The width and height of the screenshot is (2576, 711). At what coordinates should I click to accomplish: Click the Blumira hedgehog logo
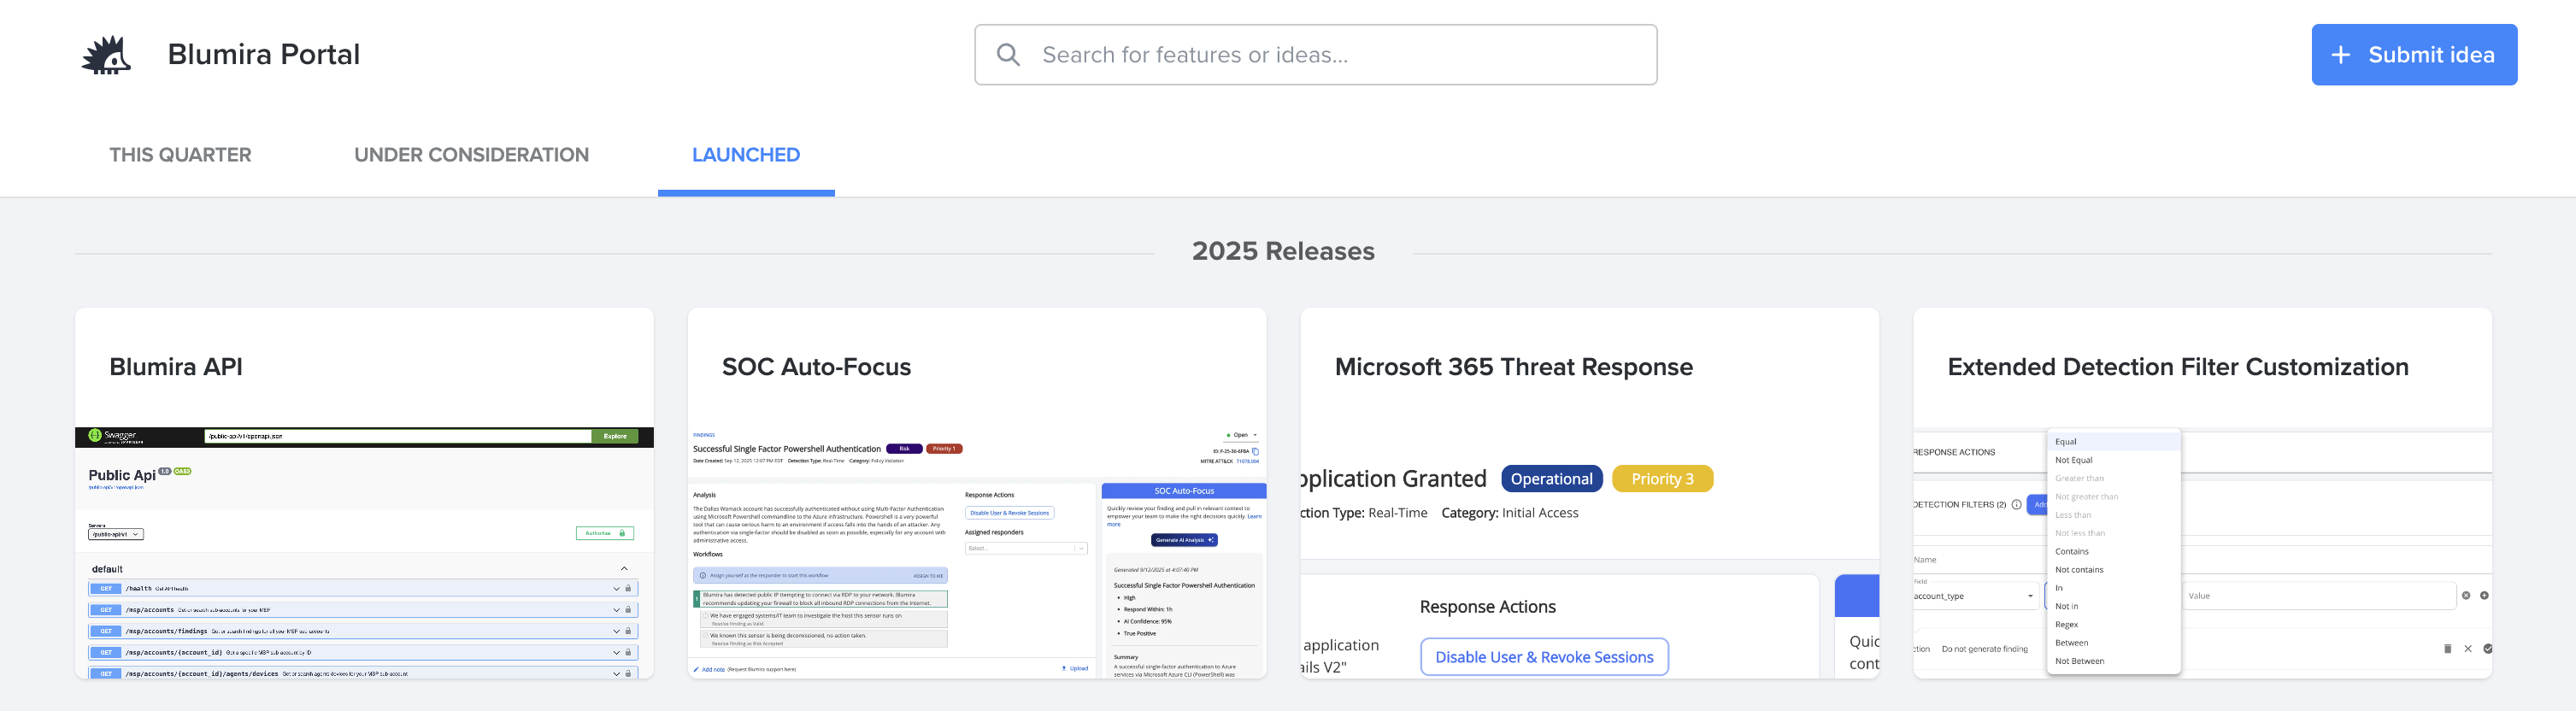(107, 55)
